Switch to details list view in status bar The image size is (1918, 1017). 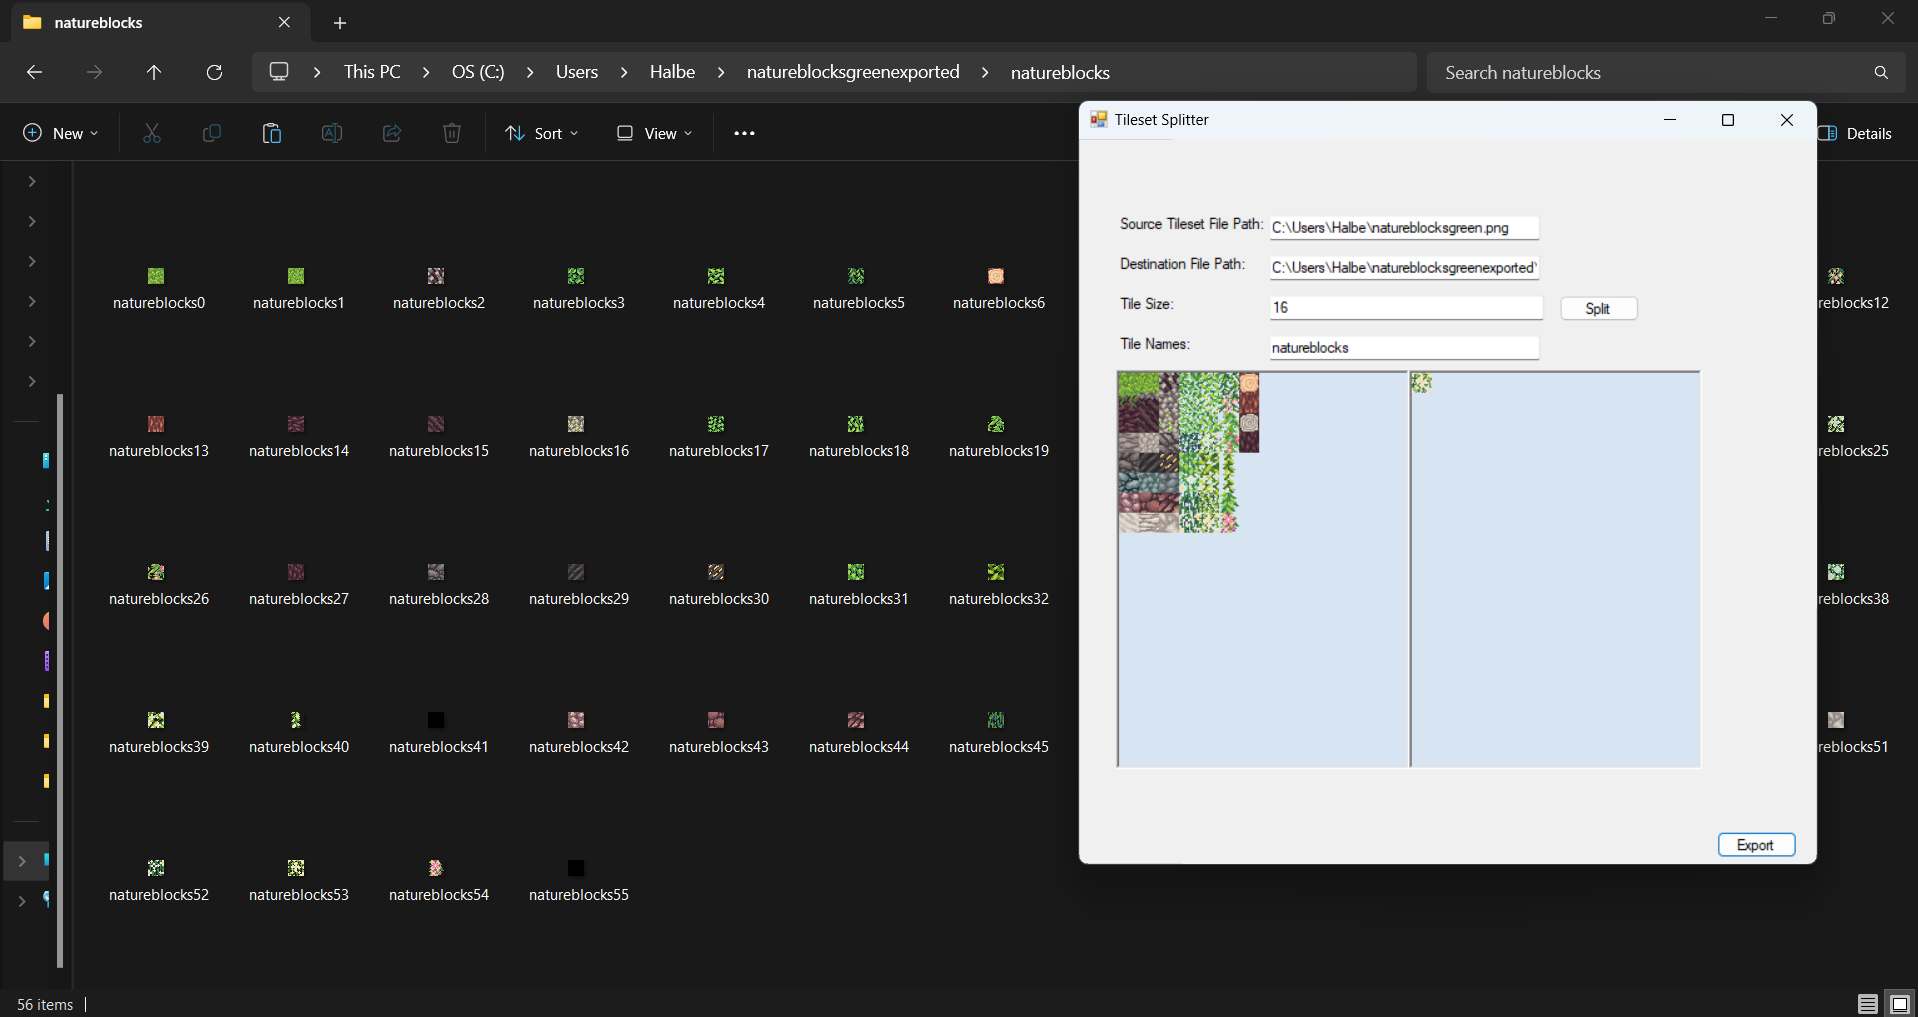1867,1004
